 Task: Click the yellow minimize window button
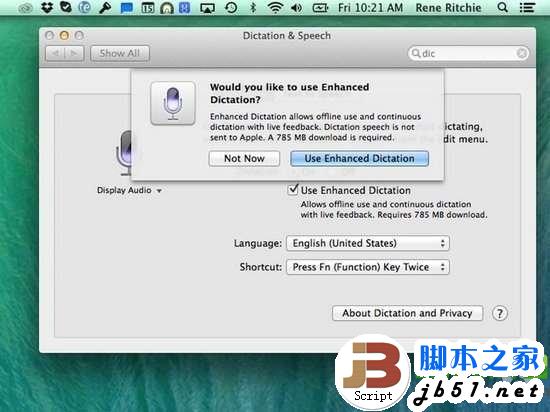tap(64, 35)
